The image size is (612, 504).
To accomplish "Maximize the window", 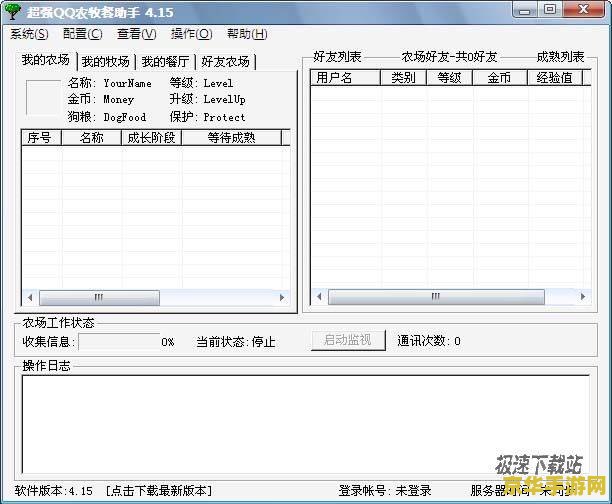I will (550, 9).
